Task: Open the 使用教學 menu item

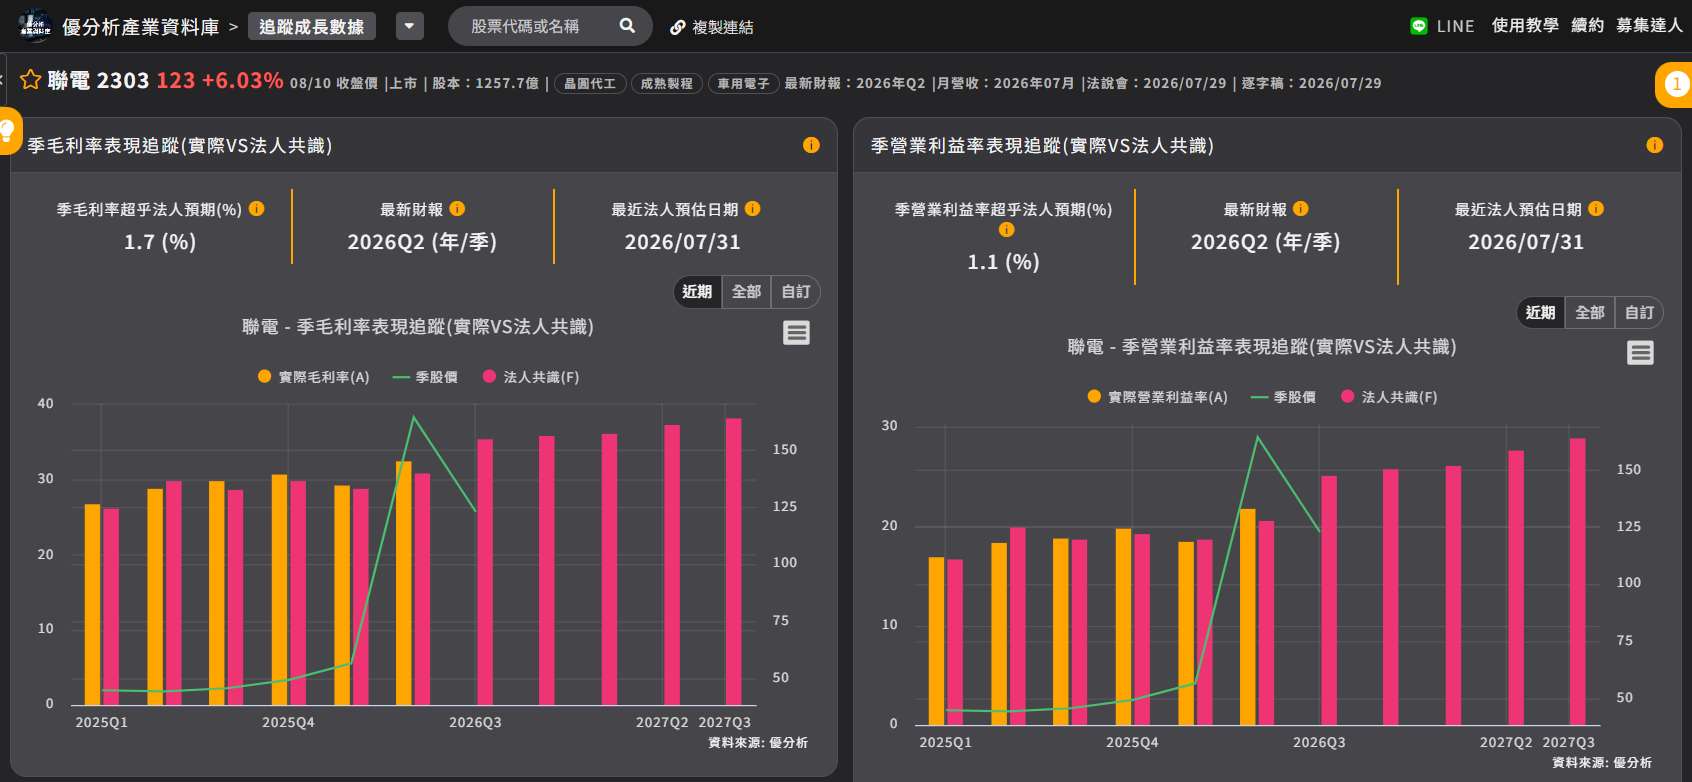Action: coord(1525,26)
